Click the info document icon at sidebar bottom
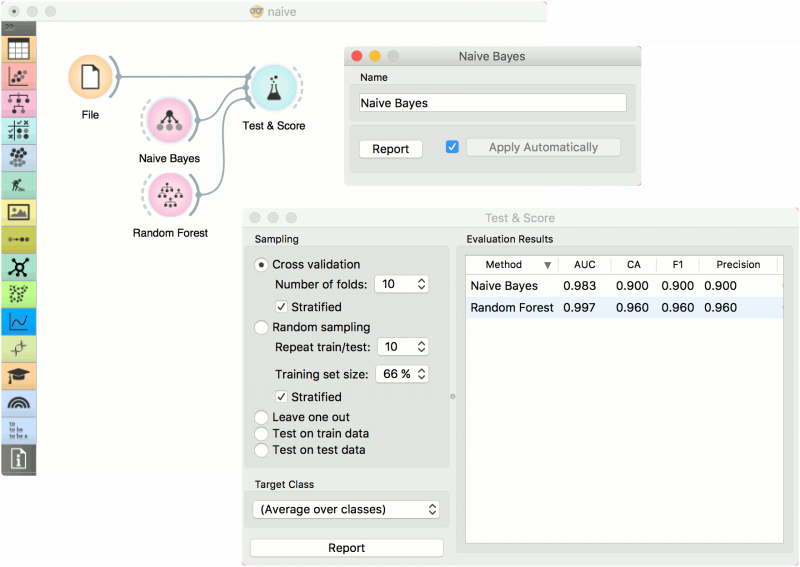The image size is (800, 567). tap(18, 459)
